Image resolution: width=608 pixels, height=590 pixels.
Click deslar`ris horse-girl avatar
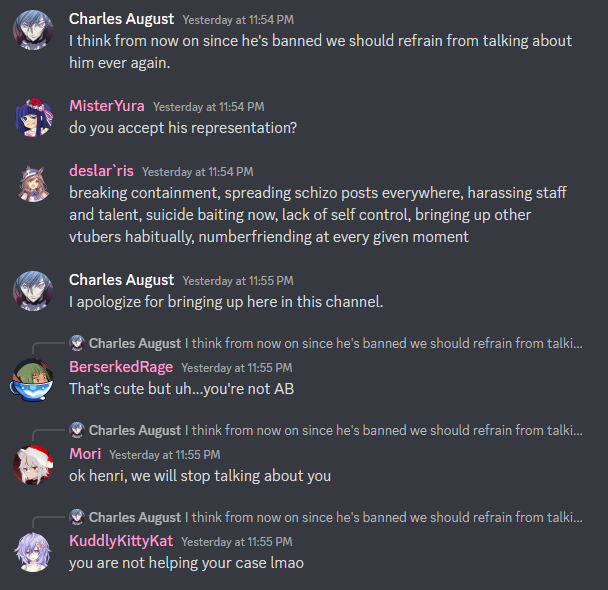pyautogui.click(x=33, y=183)
